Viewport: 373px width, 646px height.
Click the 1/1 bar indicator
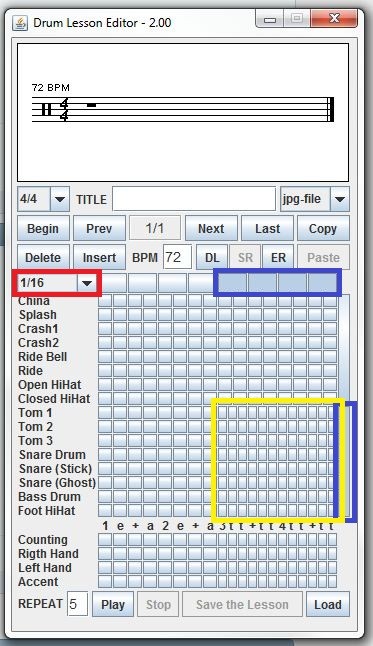pyautogui.click(x=155, y=228)
